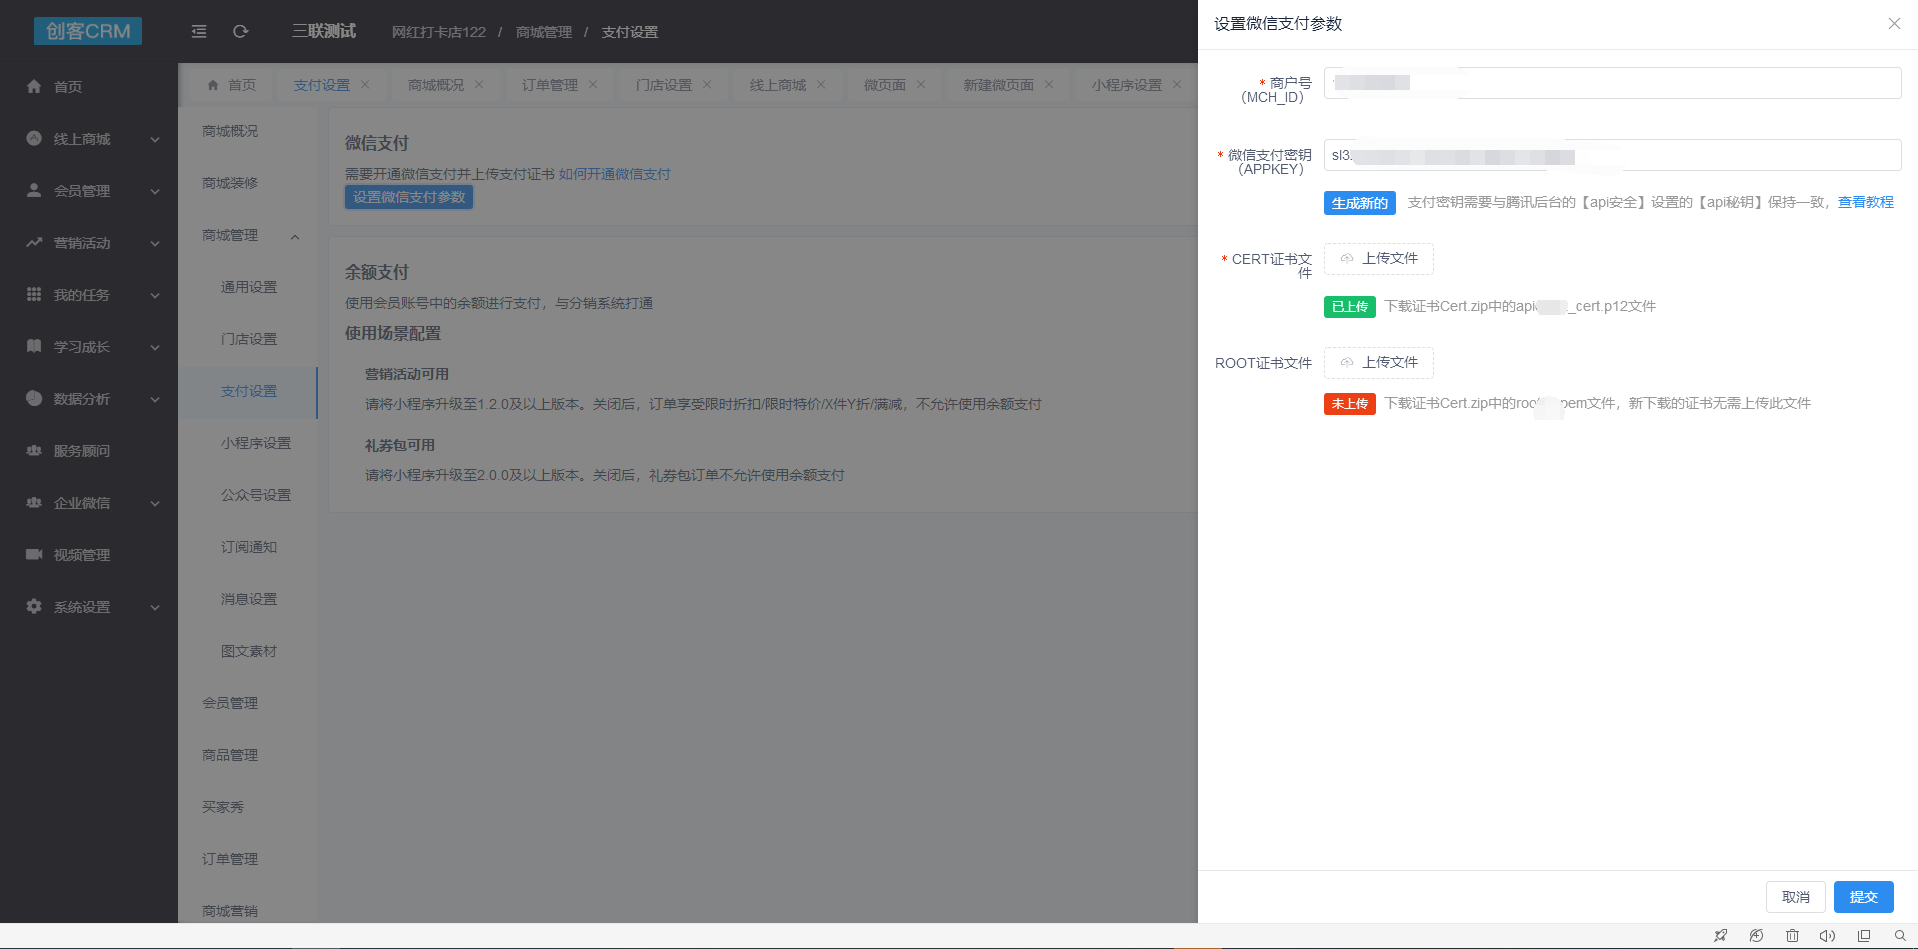Close the 线上商城 tab
This screenshot has width=1918, height=949.
click(x=821, y=85)
